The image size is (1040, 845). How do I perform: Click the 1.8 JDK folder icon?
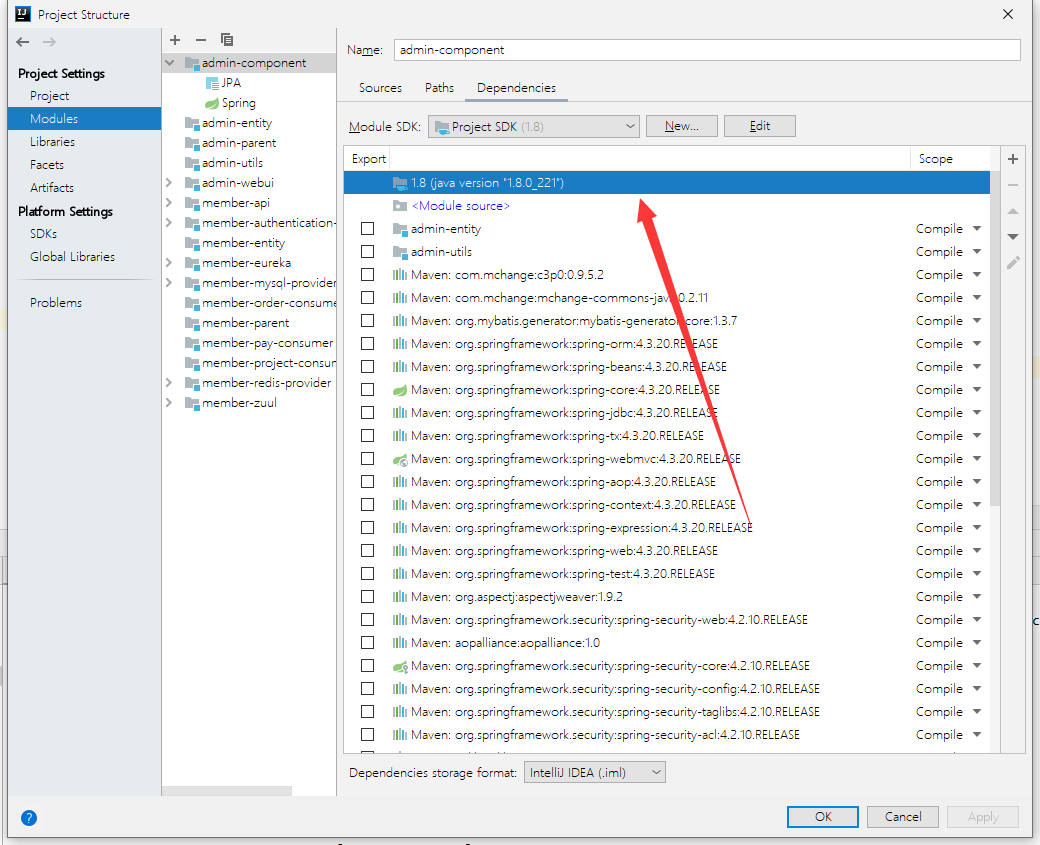tap(399, 183)
